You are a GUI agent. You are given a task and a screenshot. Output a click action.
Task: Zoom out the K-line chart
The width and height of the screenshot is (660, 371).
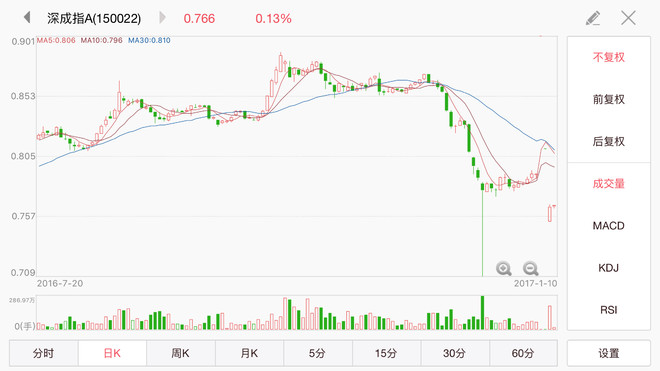[530, 268]
